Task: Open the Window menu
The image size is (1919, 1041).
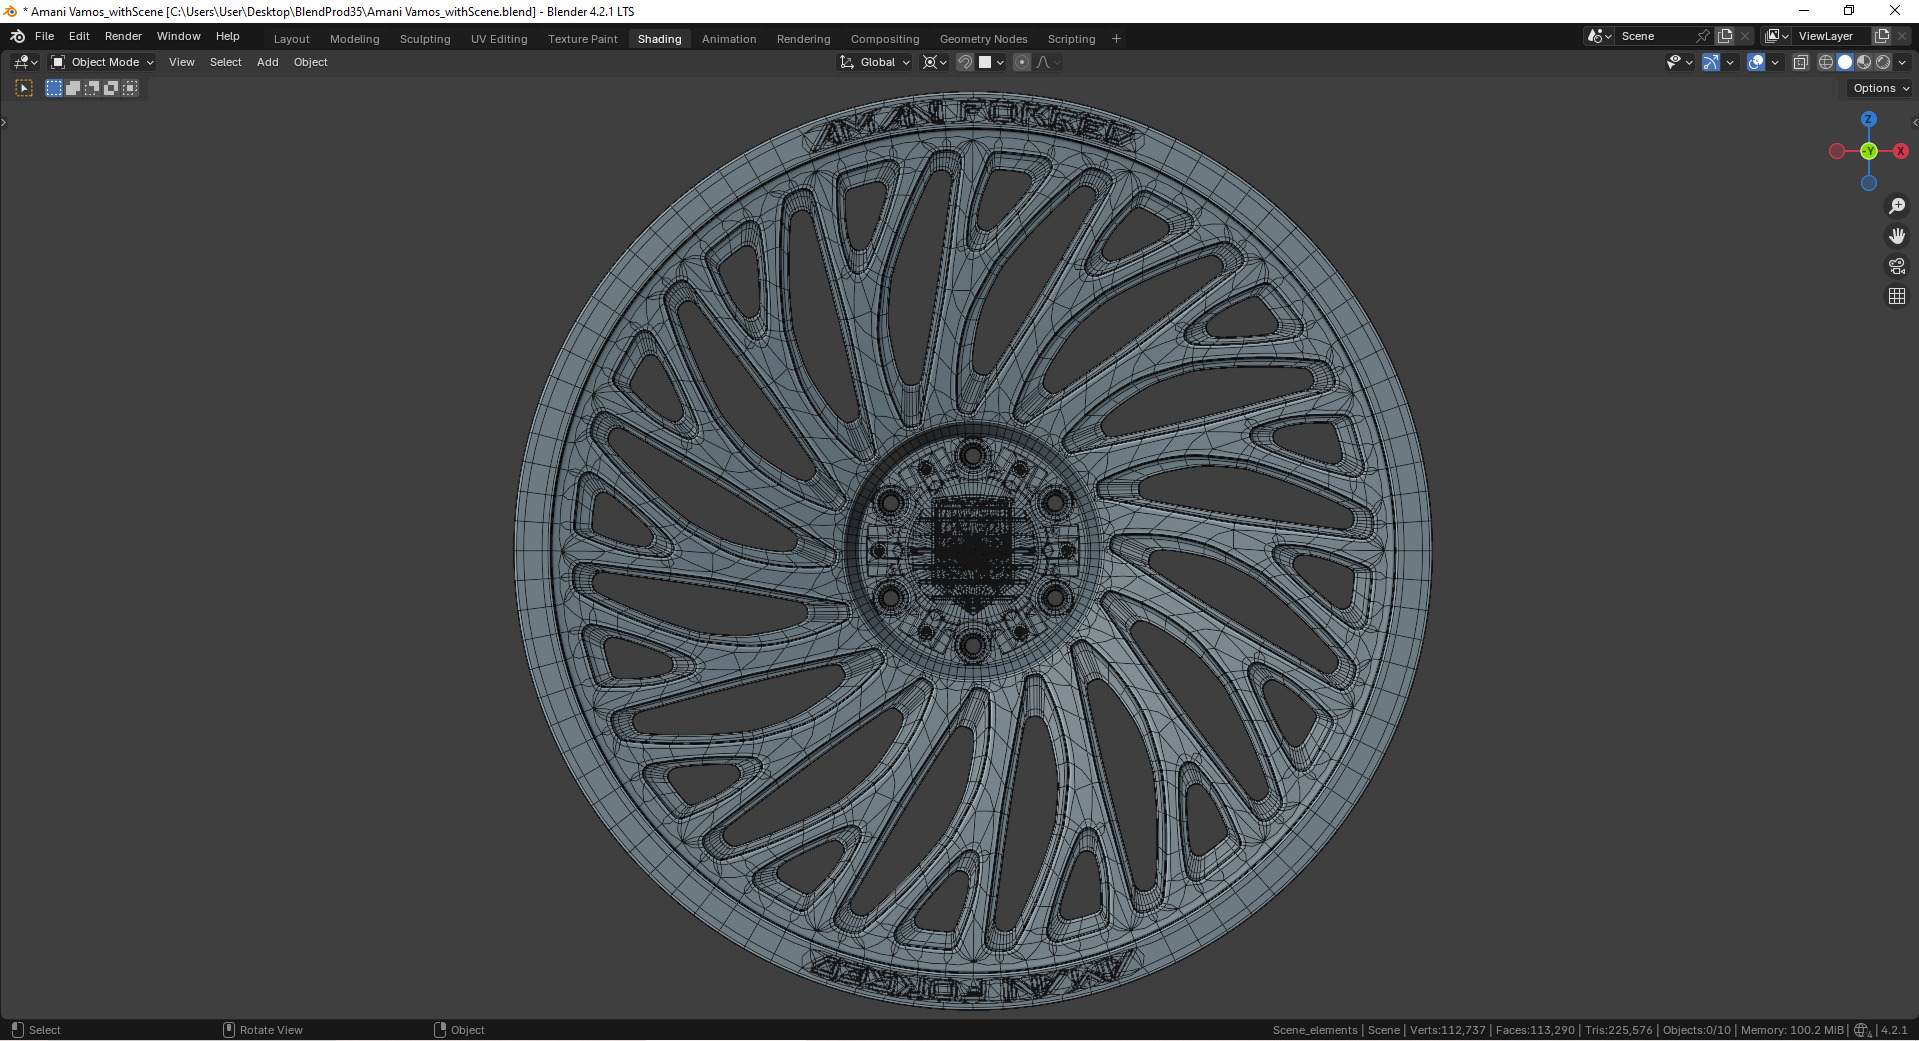Action: [179, 36]
